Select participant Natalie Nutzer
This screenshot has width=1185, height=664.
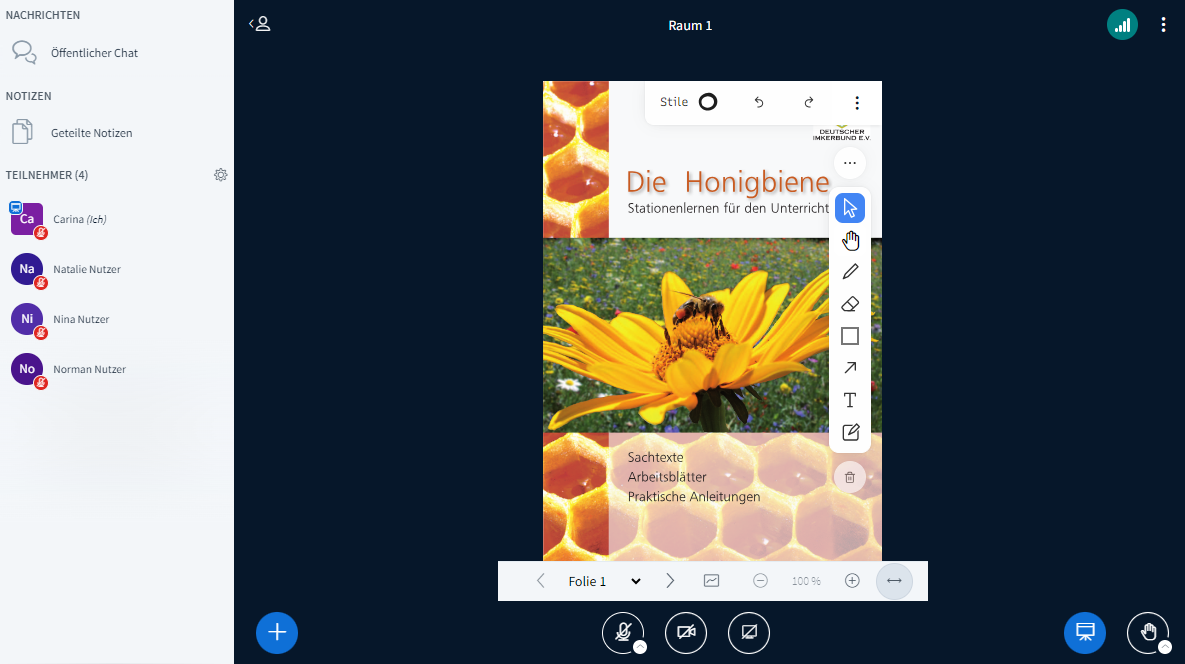(x=87, y=269)
